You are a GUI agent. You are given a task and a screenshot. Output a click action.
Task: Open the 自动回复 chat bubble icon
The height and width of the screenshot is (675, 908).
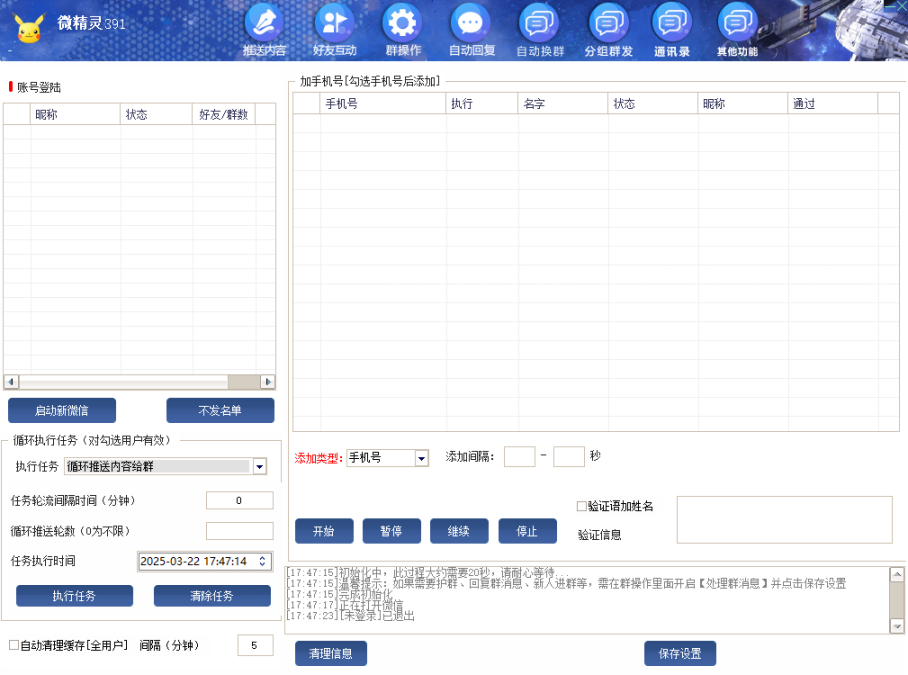[471, 24]
